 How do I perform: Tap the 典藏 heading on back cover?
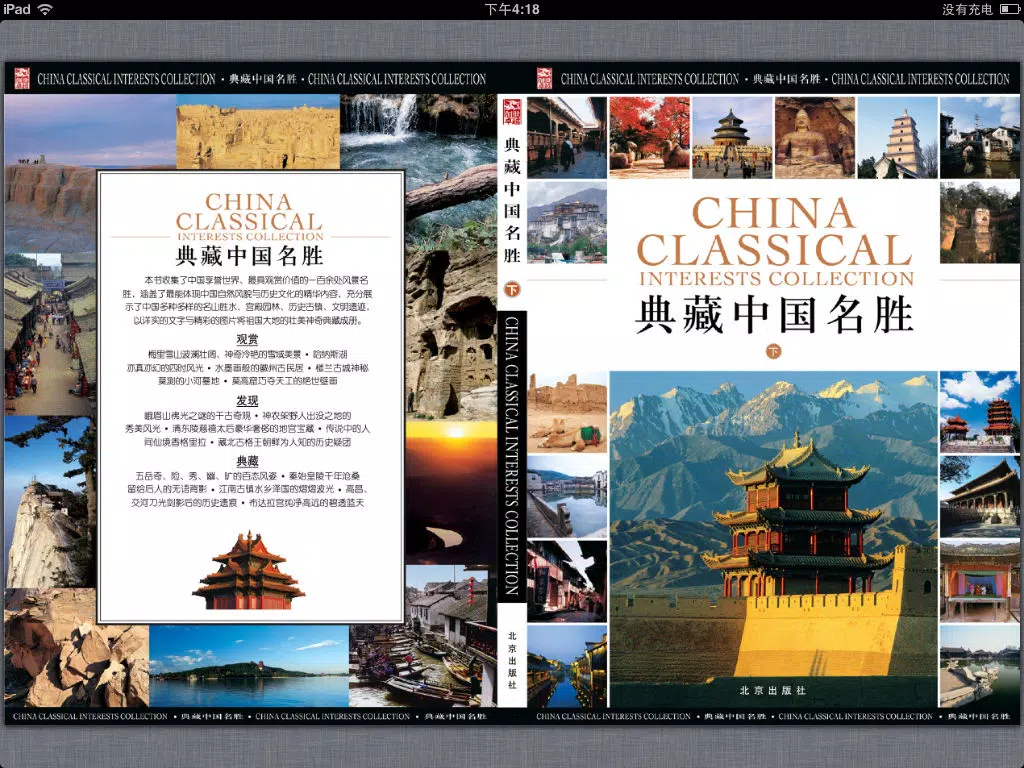[x=248, y=461]
